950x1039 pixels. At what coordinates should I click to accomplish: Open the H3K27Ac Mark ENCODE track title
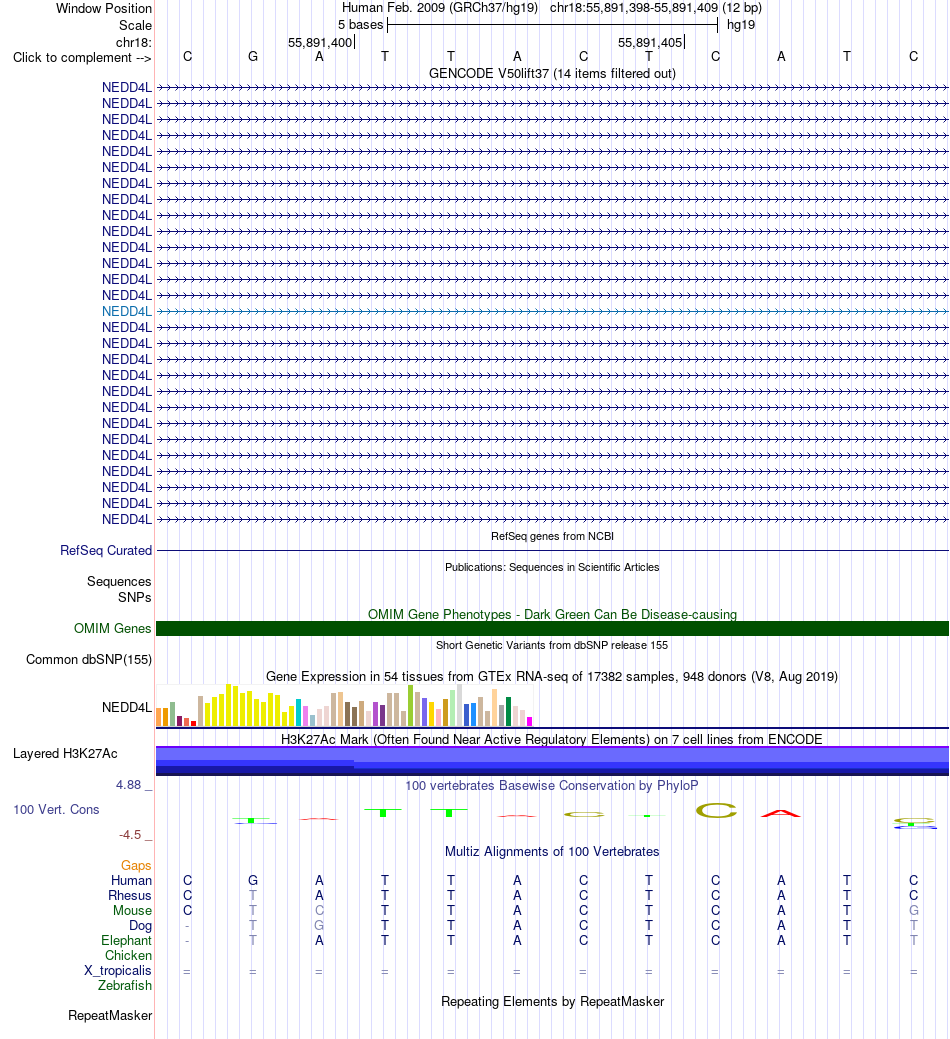[x=551, y=739]
